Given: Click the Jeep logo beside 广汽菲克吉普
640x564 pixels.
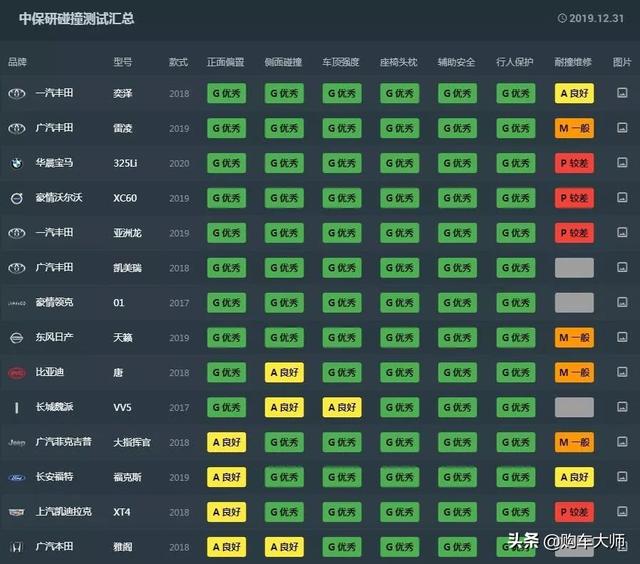Looking at the screenshot, I should point(17,442).
